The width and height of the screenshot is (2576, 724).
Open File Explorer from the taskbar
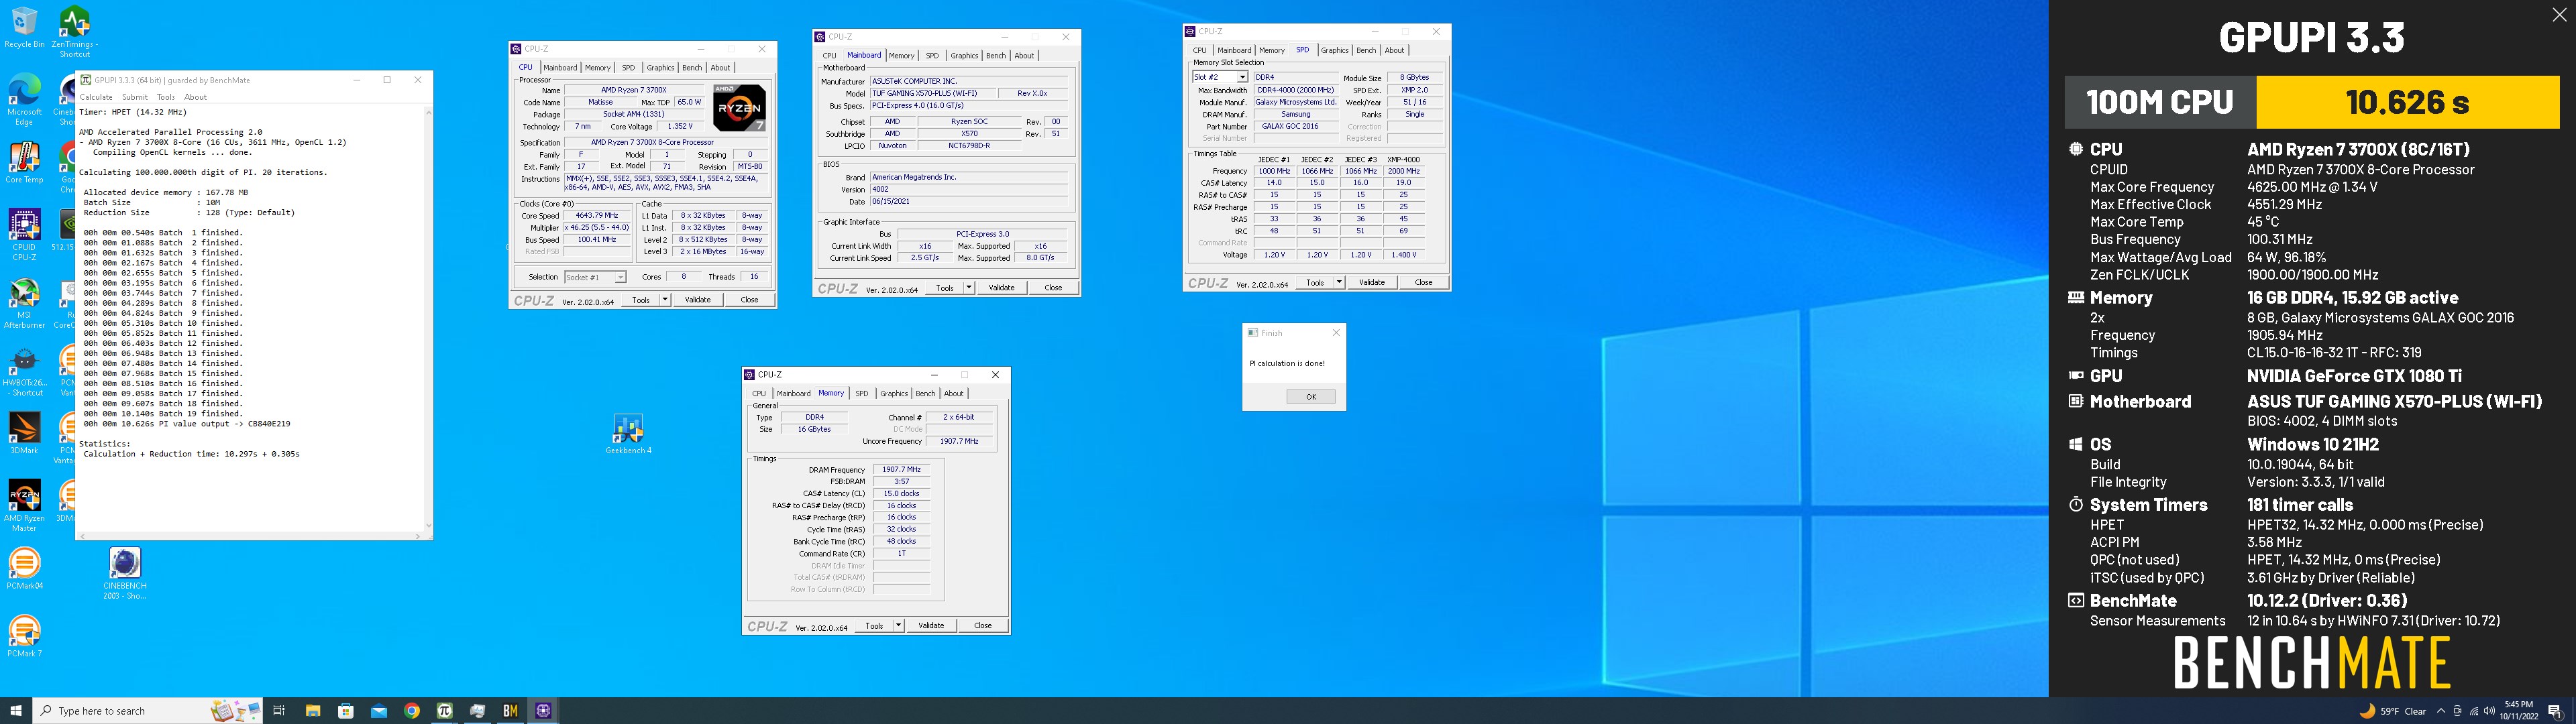(312, 711)
